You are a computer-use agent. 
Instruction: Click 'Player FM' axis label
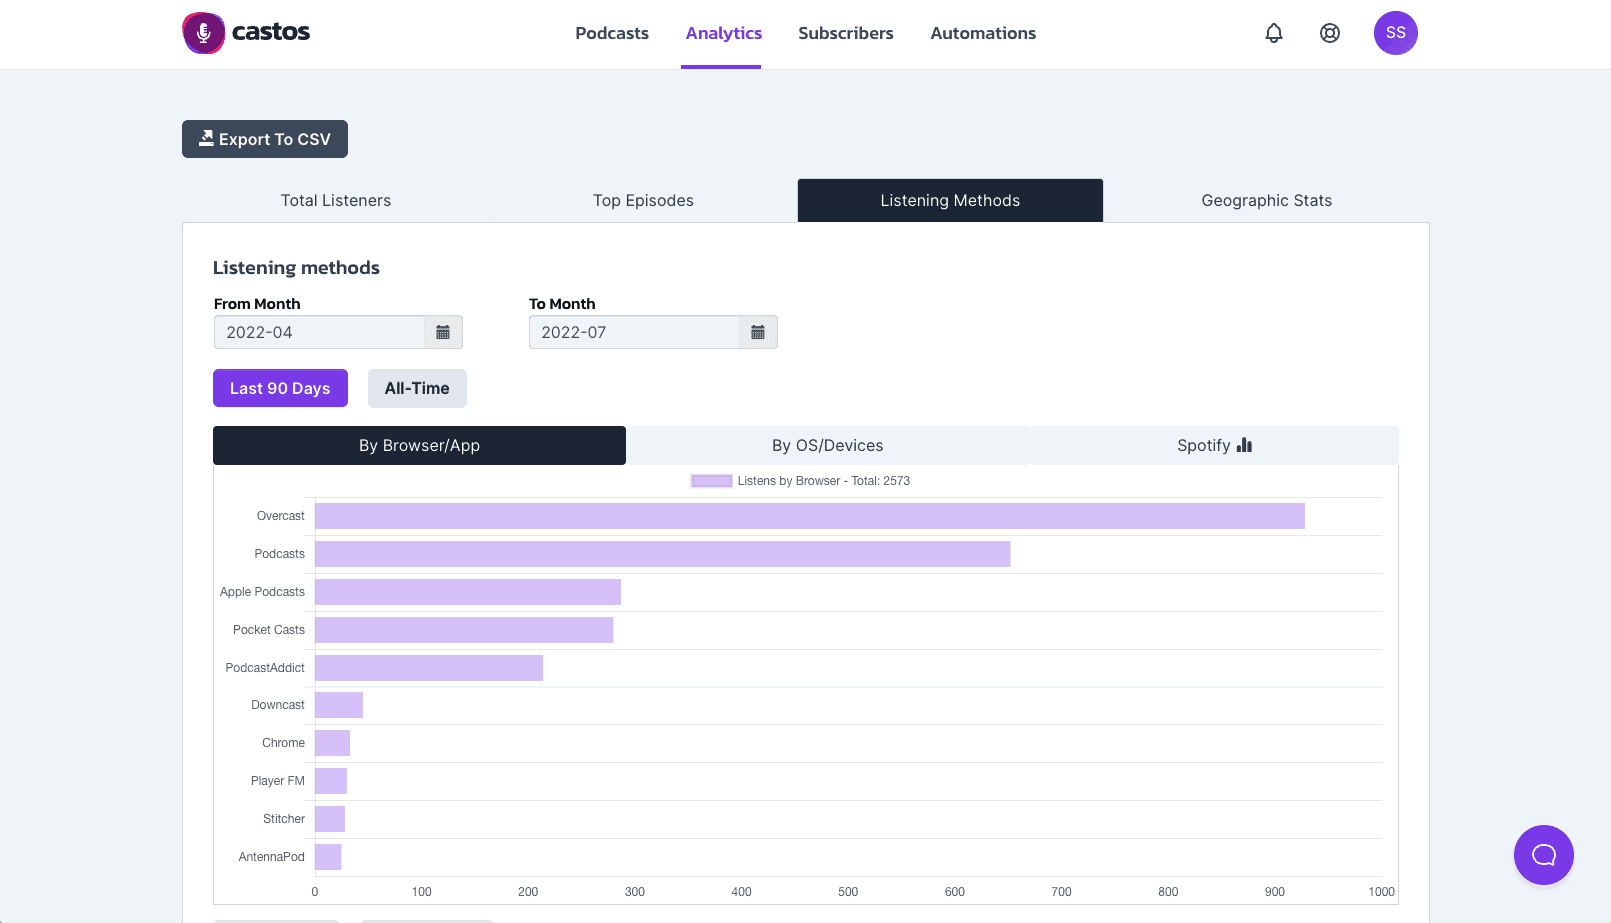(278, 781)
